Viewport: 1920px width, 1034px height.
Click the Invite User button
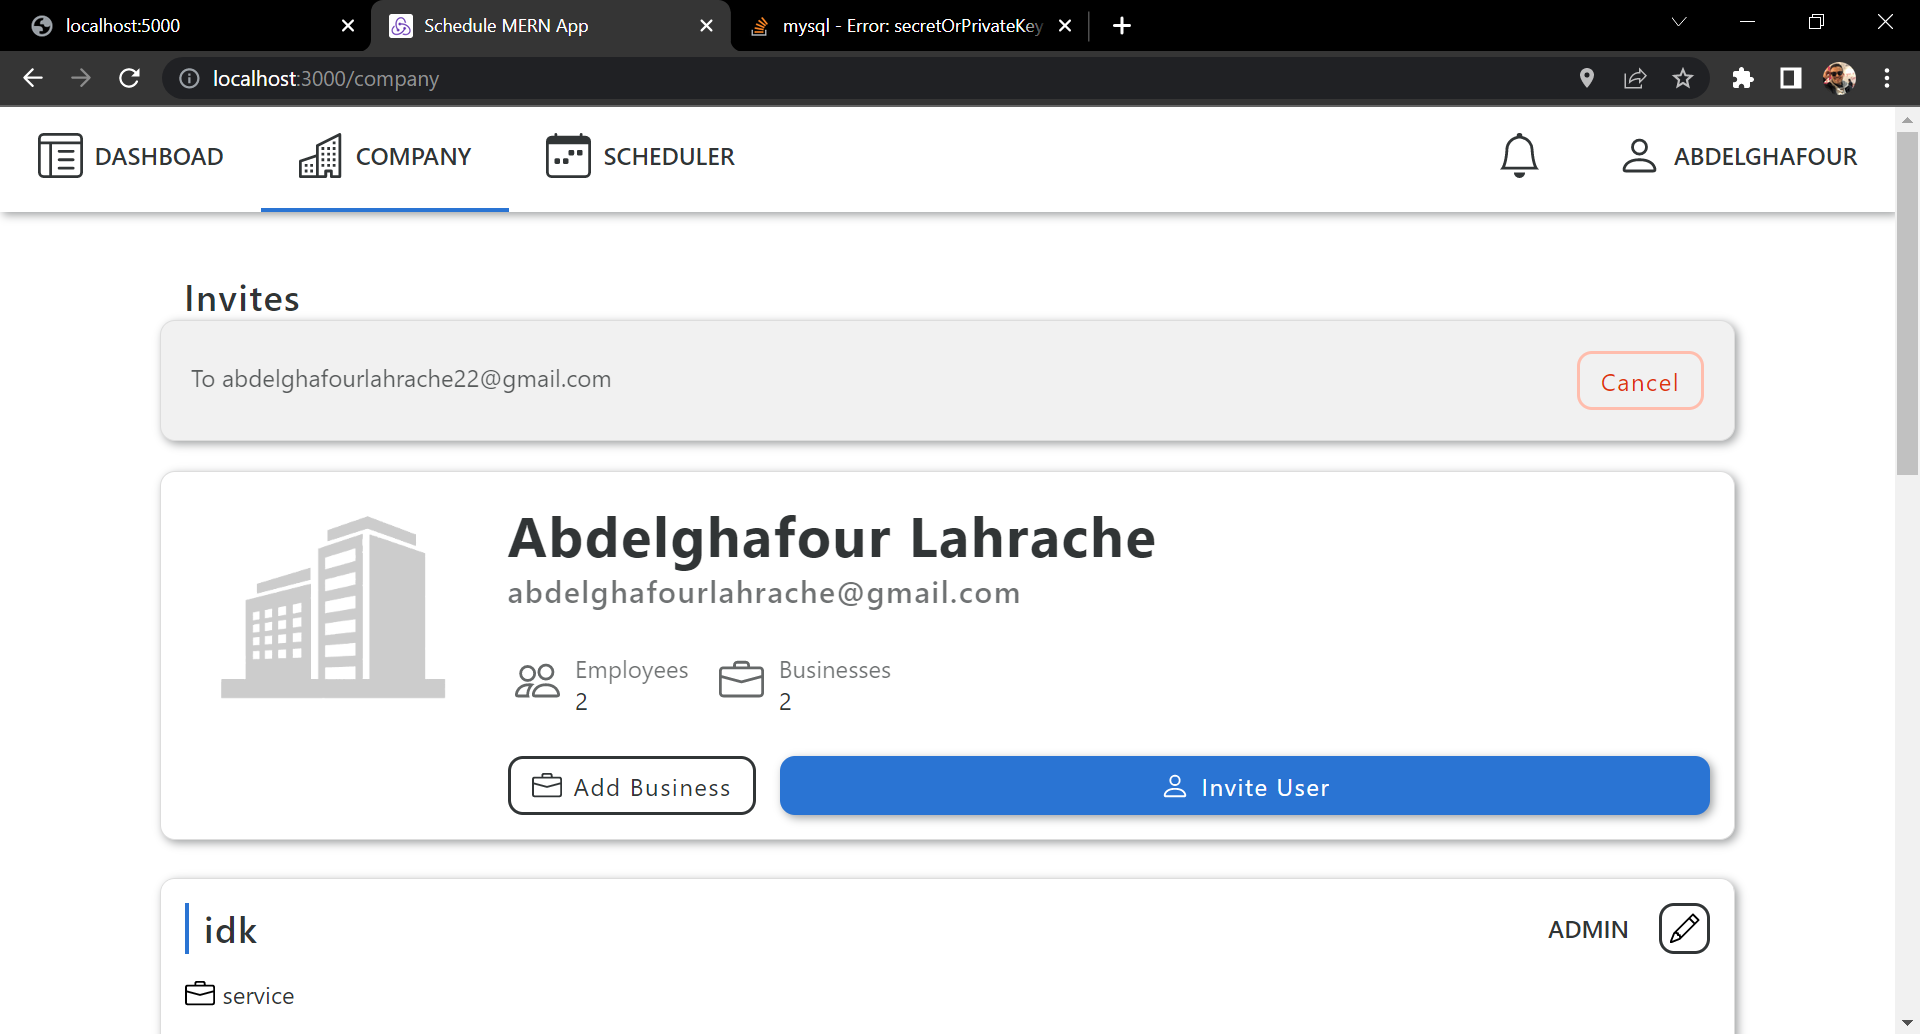[x=1245, y=786]
